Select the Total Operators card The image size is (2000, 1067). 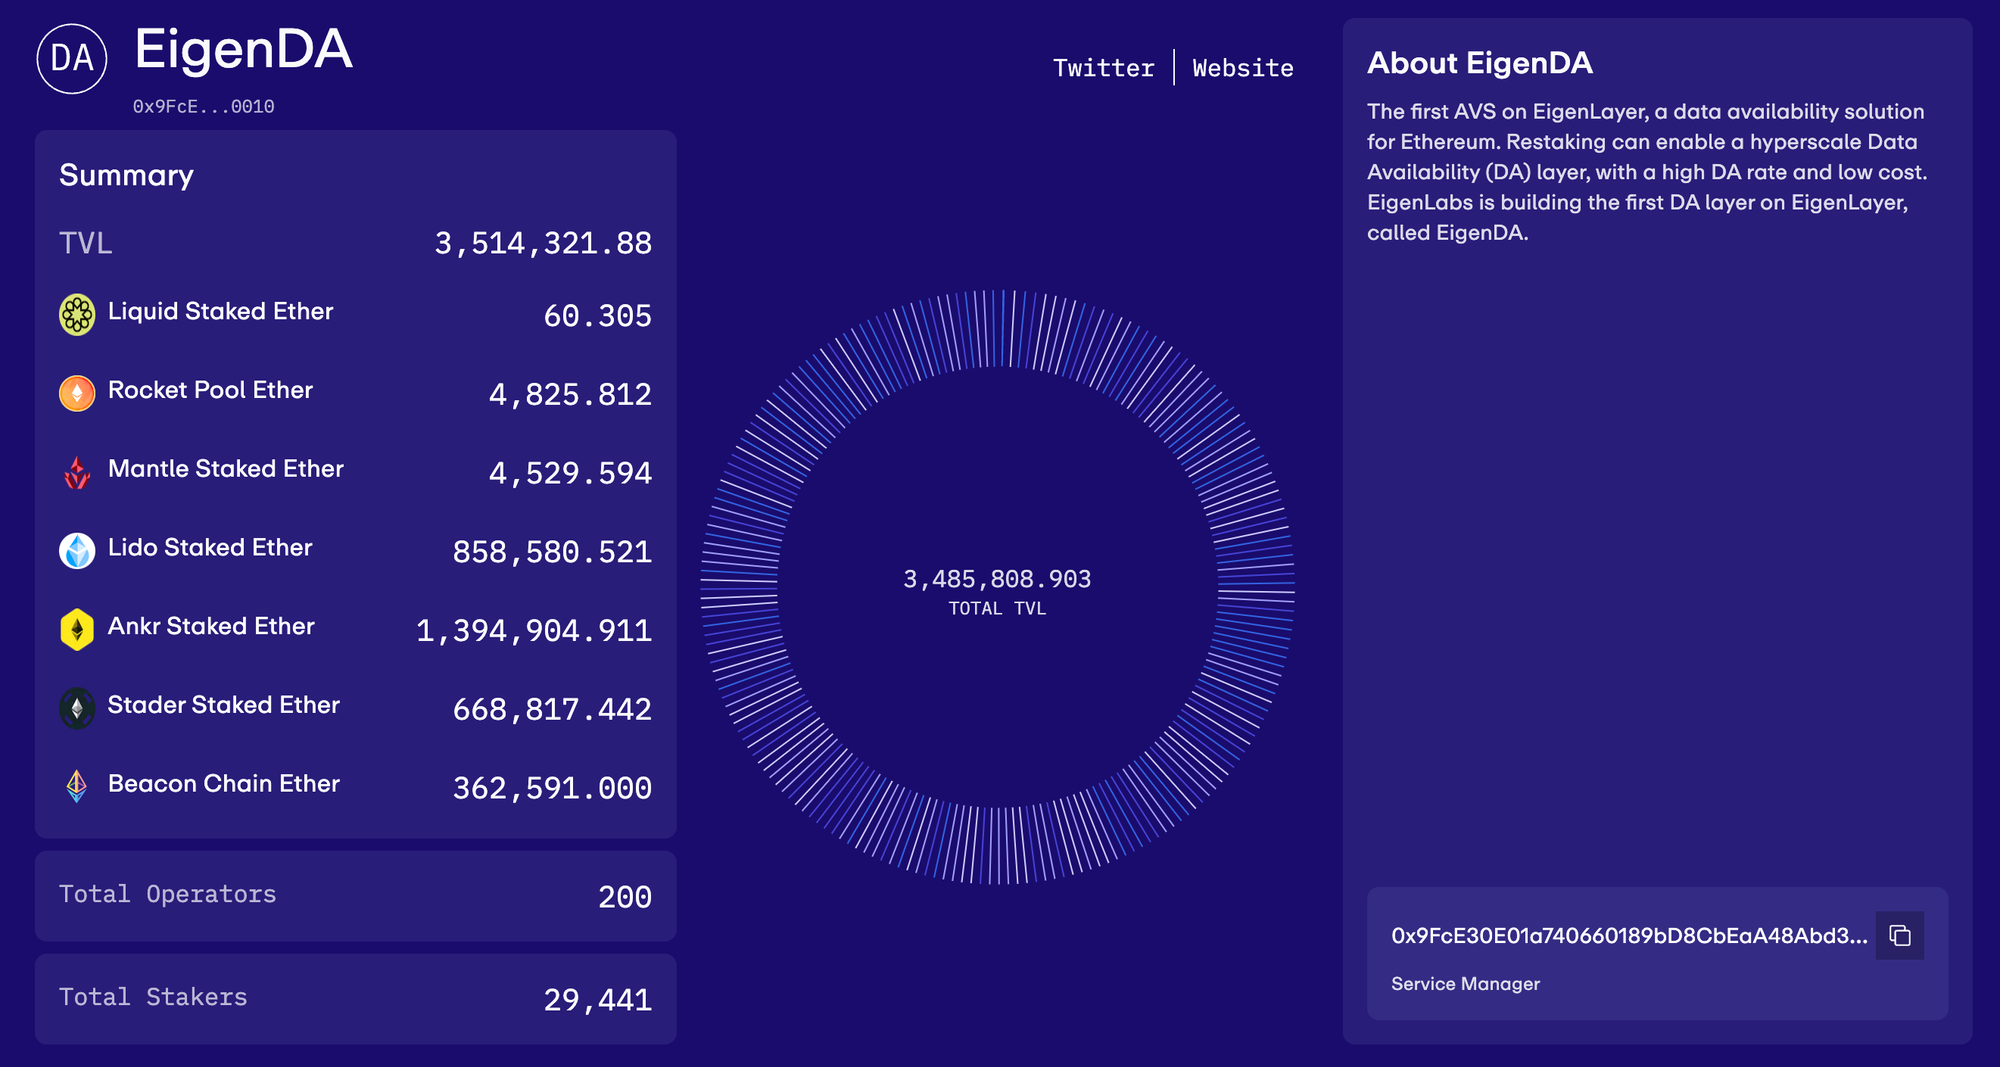coord(355,896)
